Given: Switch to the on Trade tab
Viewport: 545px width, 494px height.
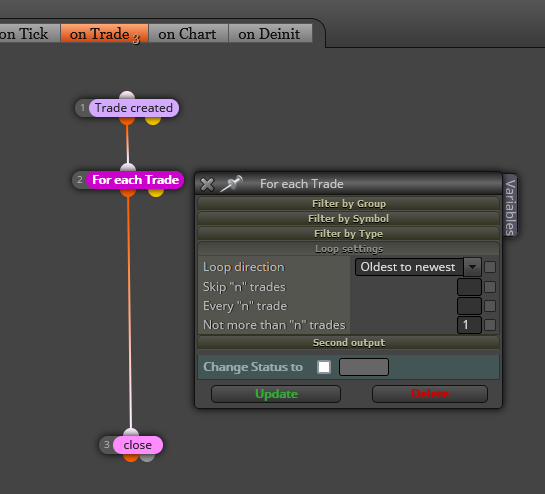Looking at the screenshot, I should 104,34.
